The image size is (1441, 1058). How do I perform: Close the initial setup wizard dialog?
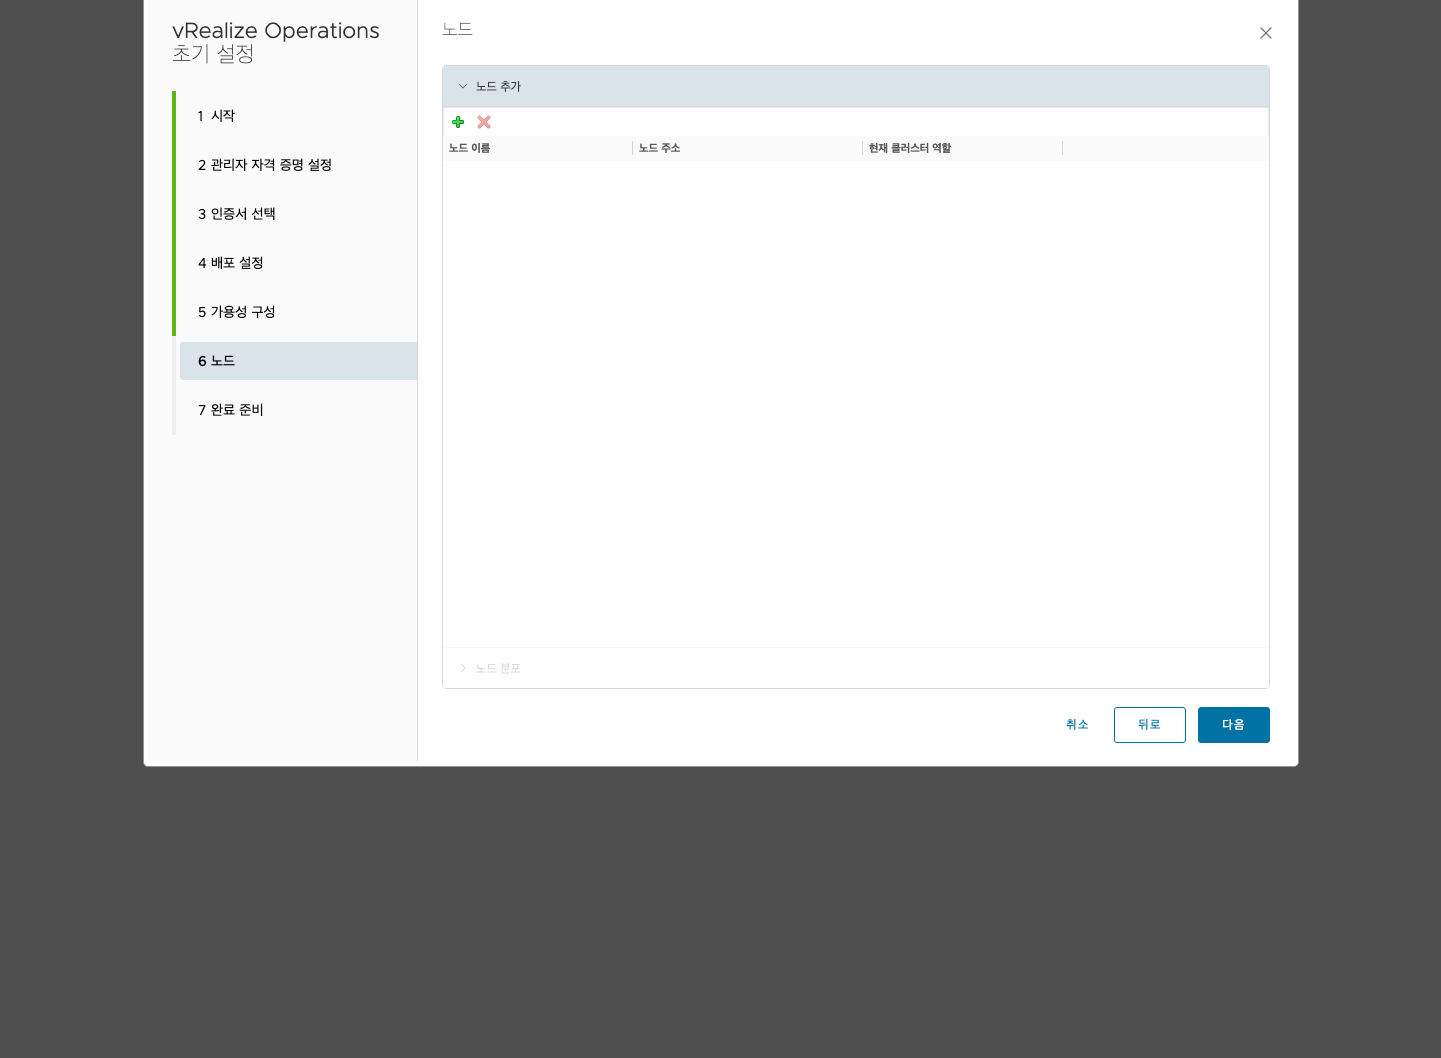coord(1266,33)
